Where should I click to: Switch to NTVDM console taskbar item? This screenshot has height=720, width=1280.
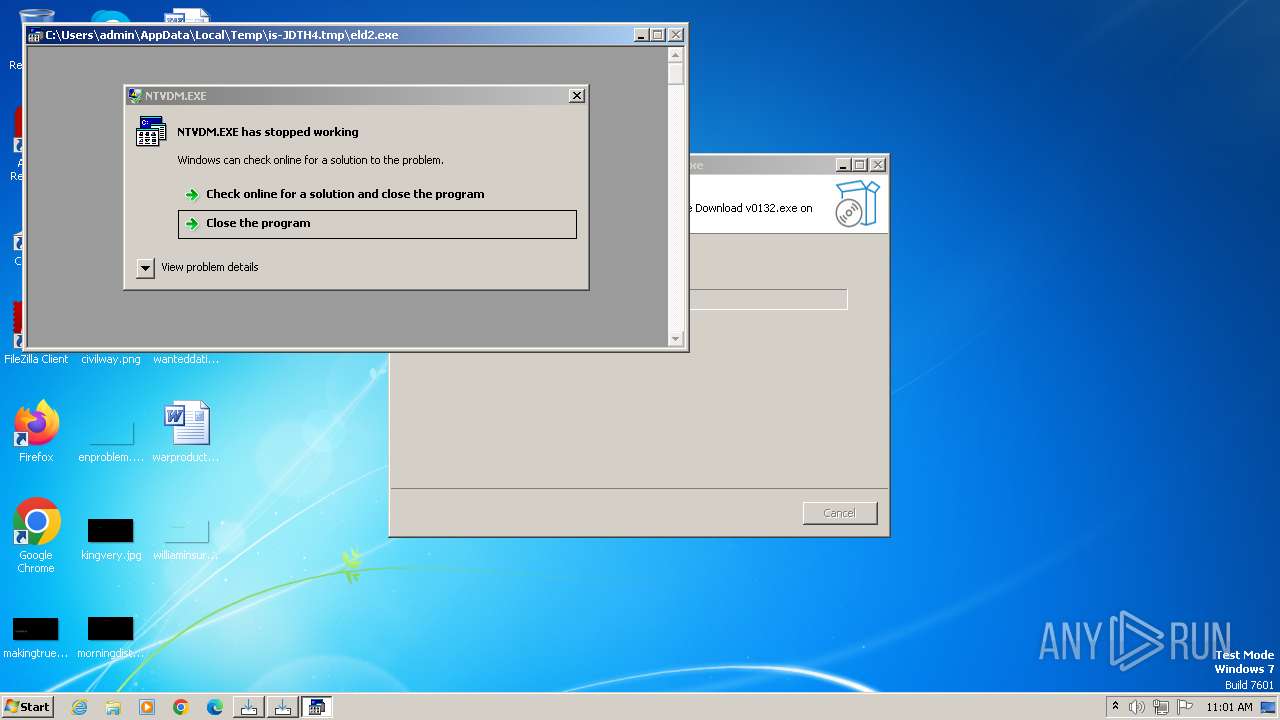click(317, 707)
